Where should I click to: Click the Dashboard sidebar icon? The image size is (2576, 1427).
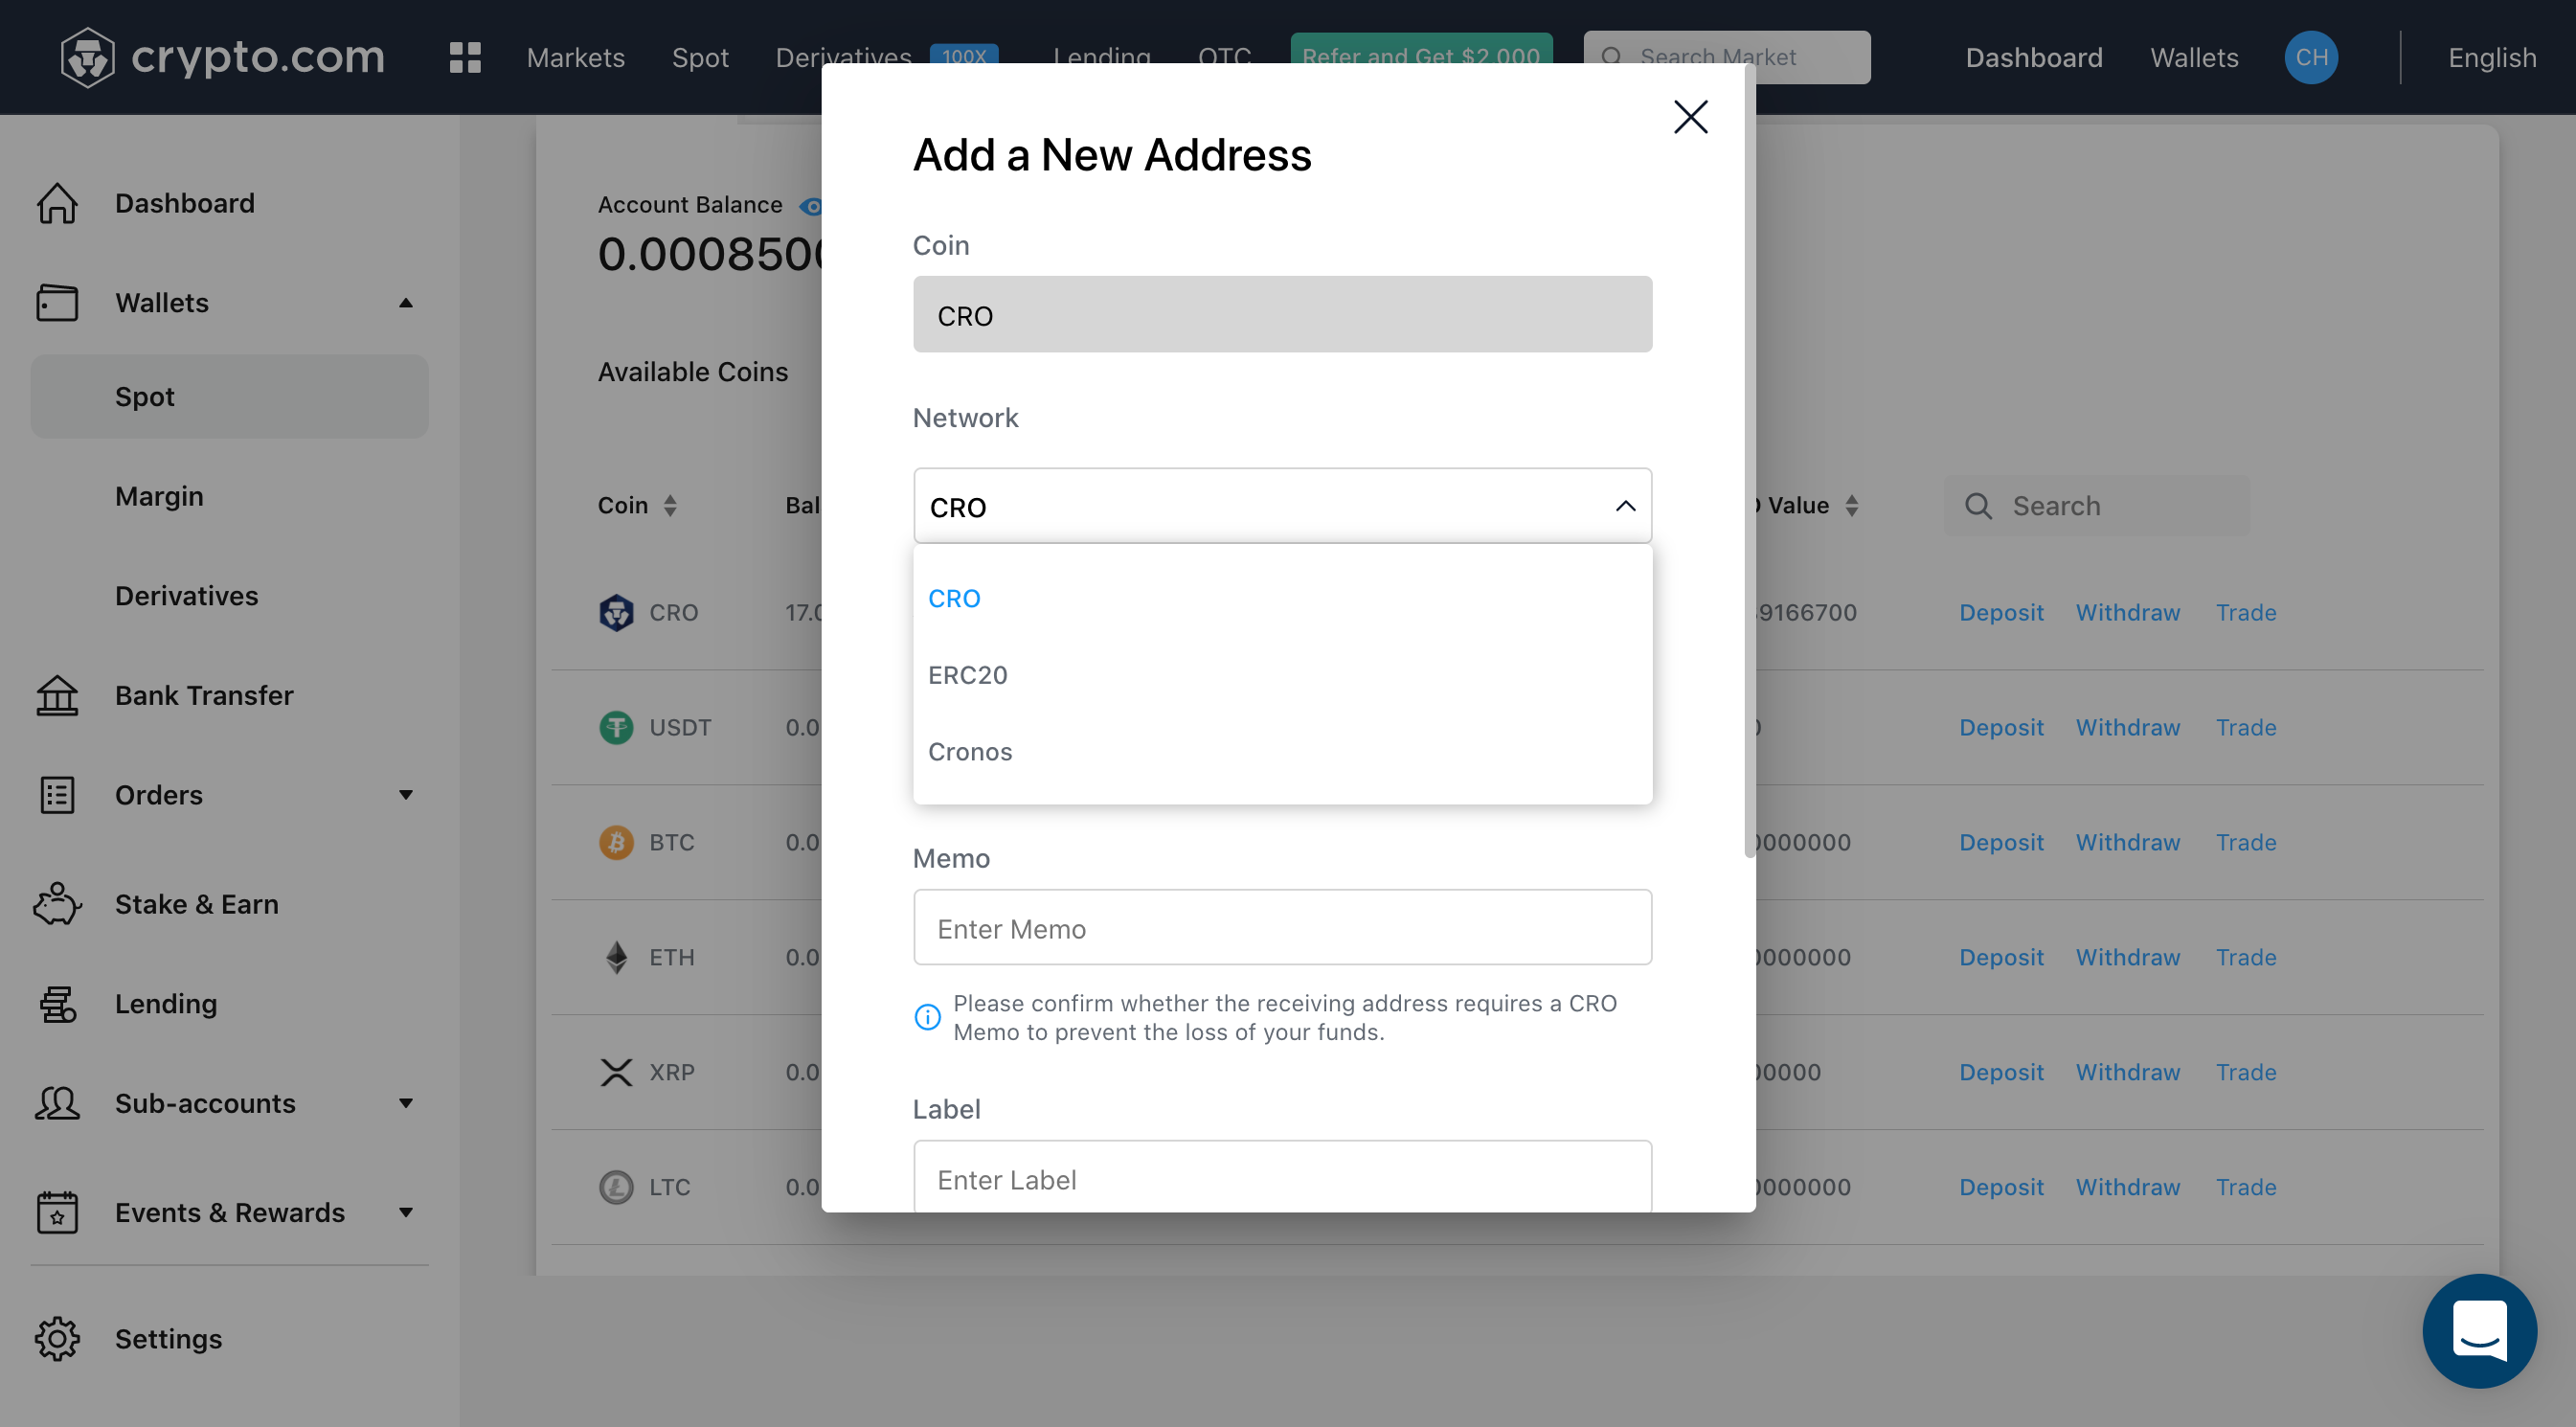(x=58, y=200)
